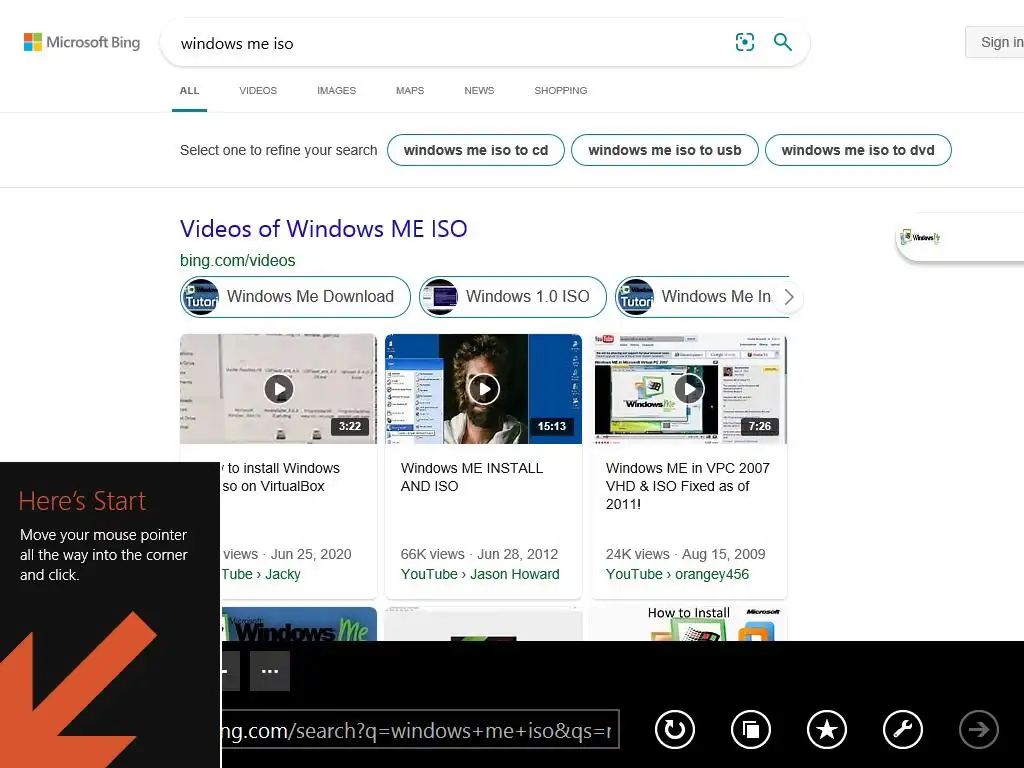The image size is (1024, 768).
Task: Switch to the IMAGES tab
Action: tap(336, 91)
